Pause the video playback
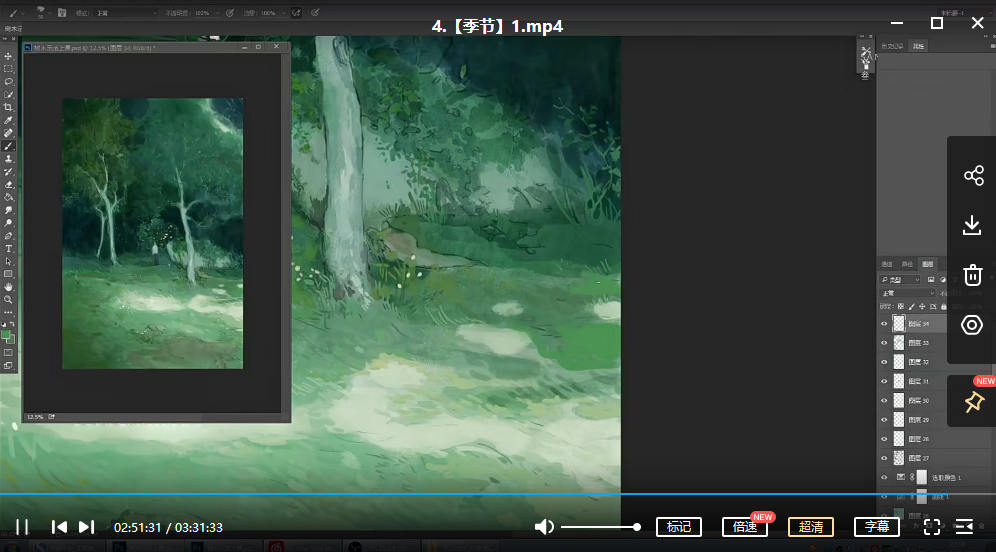This screenshot has width=996, height=552. (x=22, y=527)
